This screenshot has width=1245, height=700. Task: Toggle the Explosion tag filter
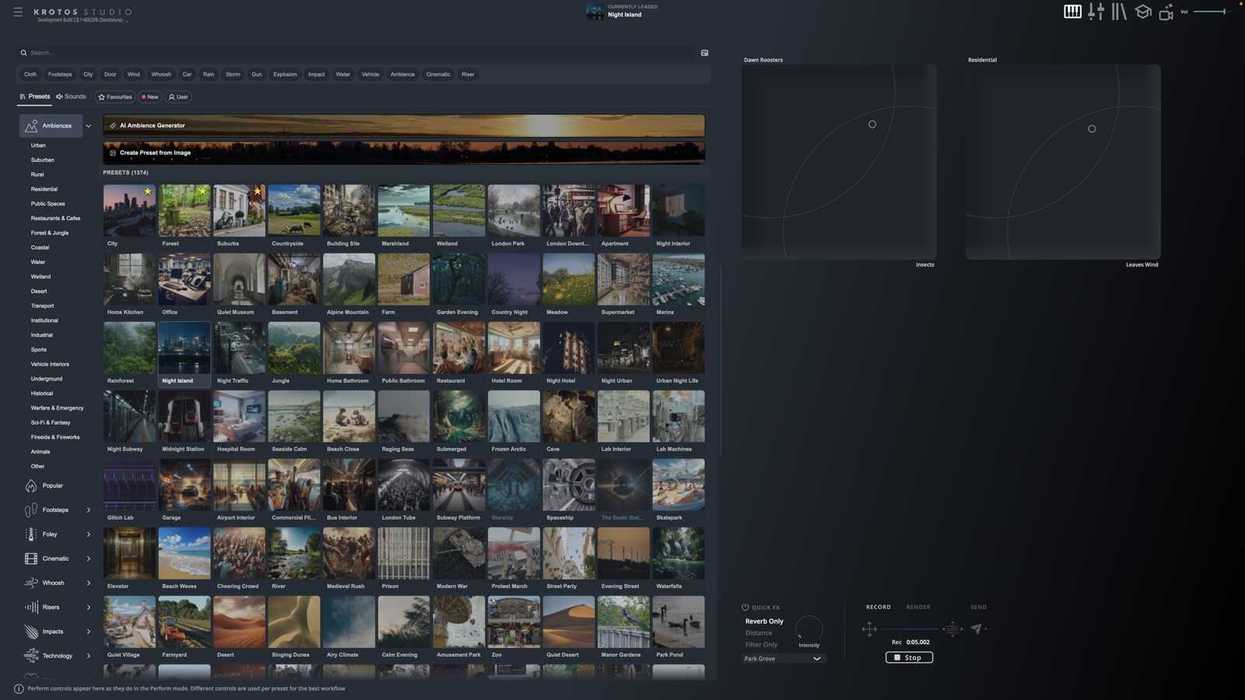(285, 74)
